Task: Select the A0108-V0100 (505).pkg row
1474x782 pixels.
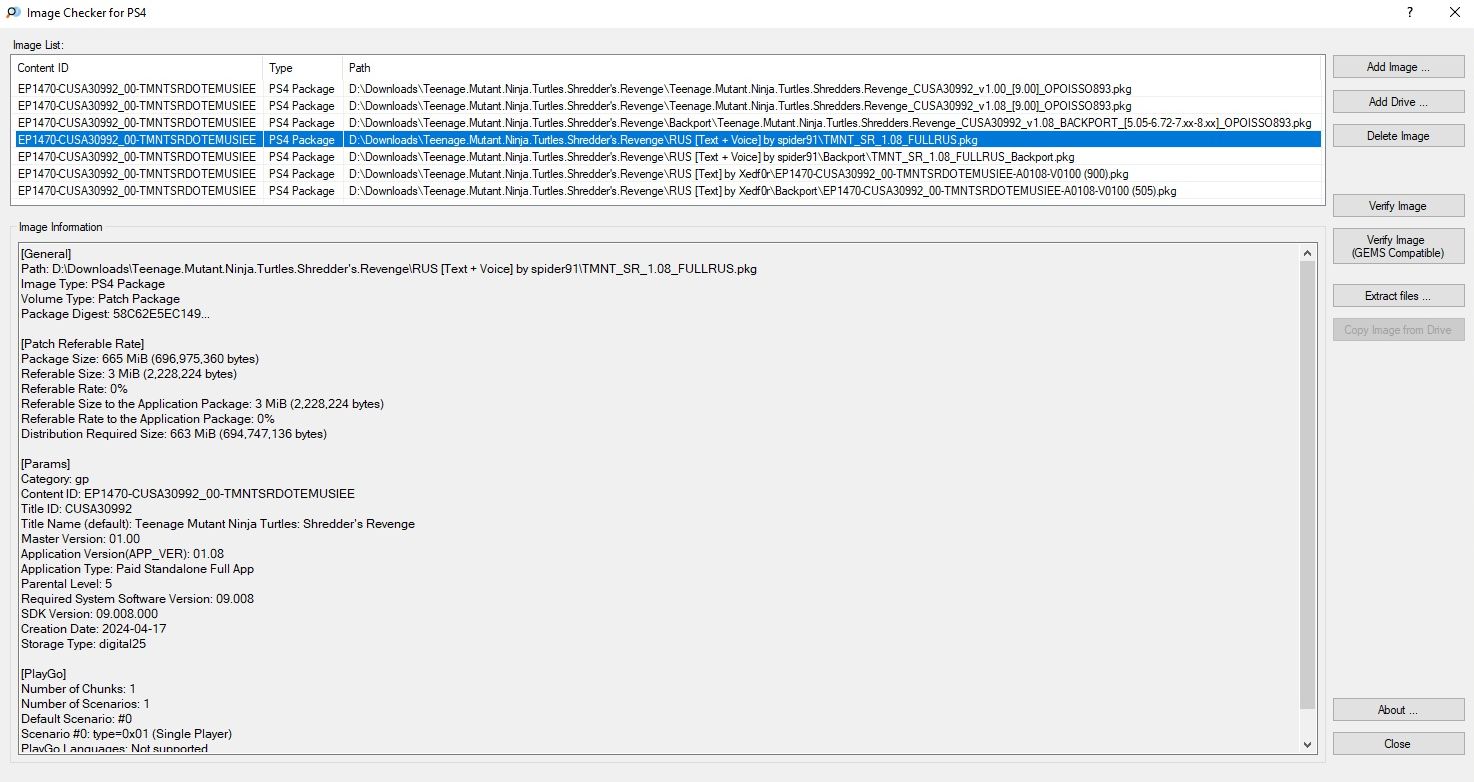Action: [667, 191]
